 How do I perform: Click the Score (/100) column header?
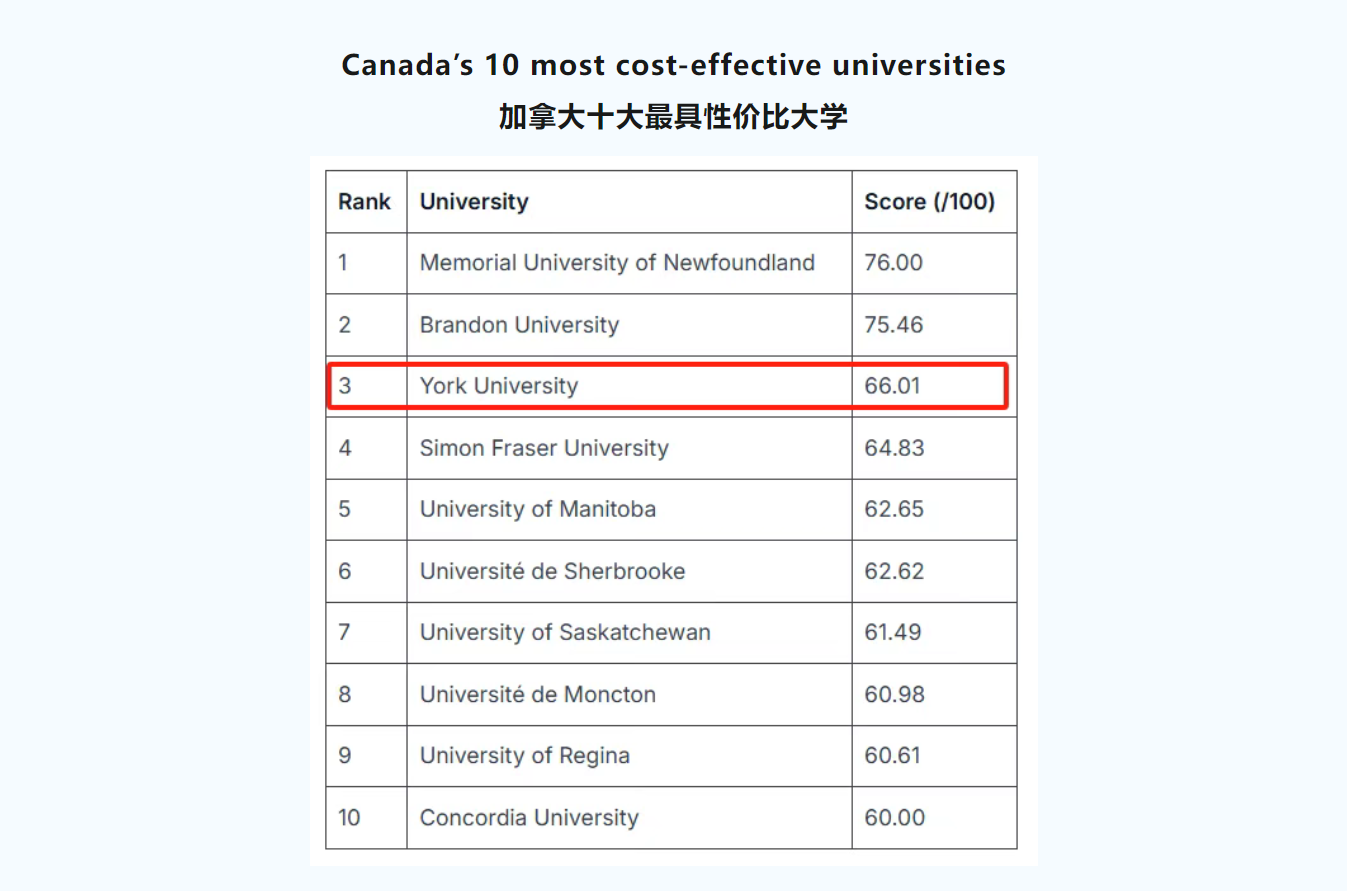pos(929,202)
